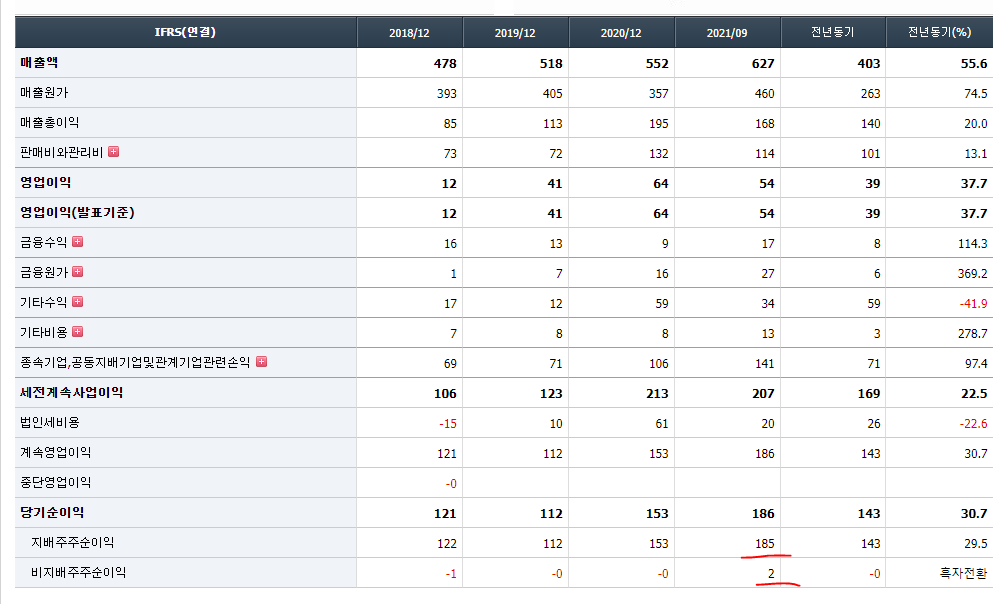This screenshot has height=604, width=997.
Task: Click 관계기업관련손익 2021/09 value 141
Action: pos(764,364)
